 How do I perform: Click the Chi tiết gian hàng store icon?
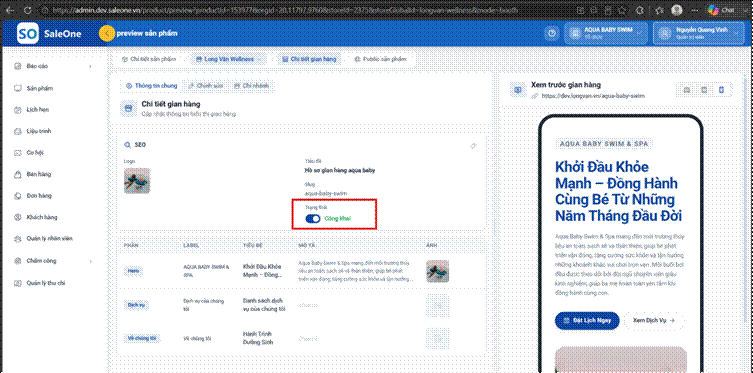tap(128, 108)
